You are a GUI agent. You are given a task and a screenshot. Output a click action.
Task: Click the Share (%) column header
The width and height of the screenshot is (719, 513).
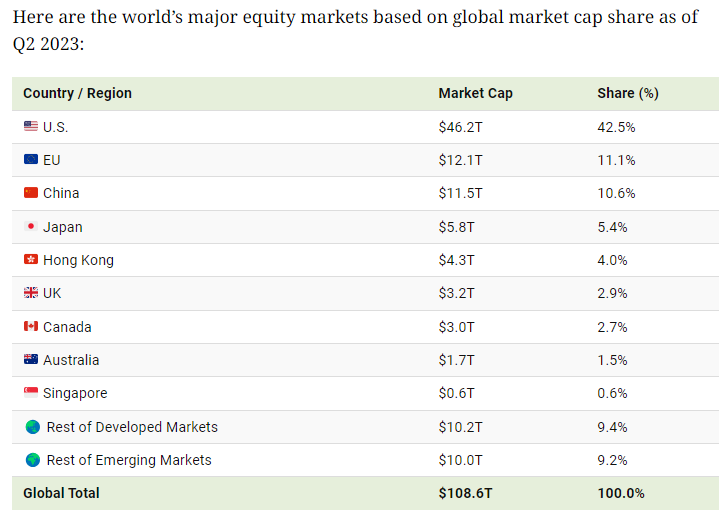click(x=627, y=93)
